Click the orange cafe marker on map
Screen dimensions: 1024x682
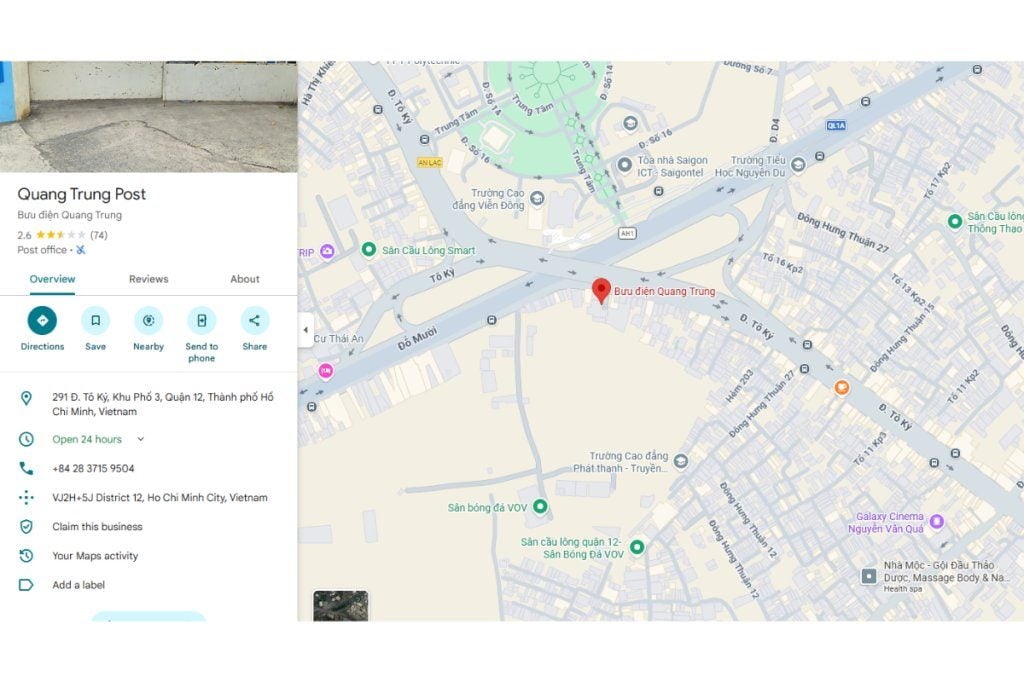click(x=841, y=387)
